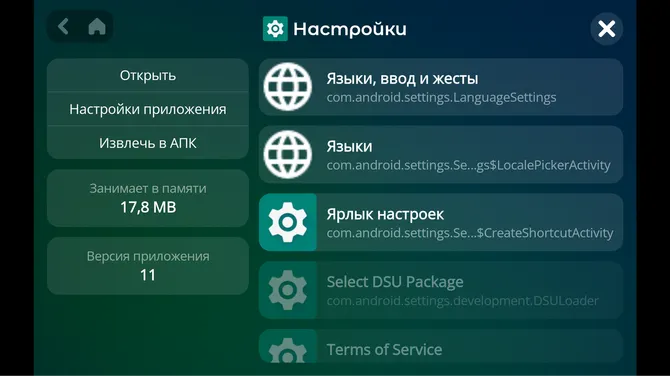This screenshot has width=670, height=376.
Task: Select the Select DSU Package entry
Action: 441,290
